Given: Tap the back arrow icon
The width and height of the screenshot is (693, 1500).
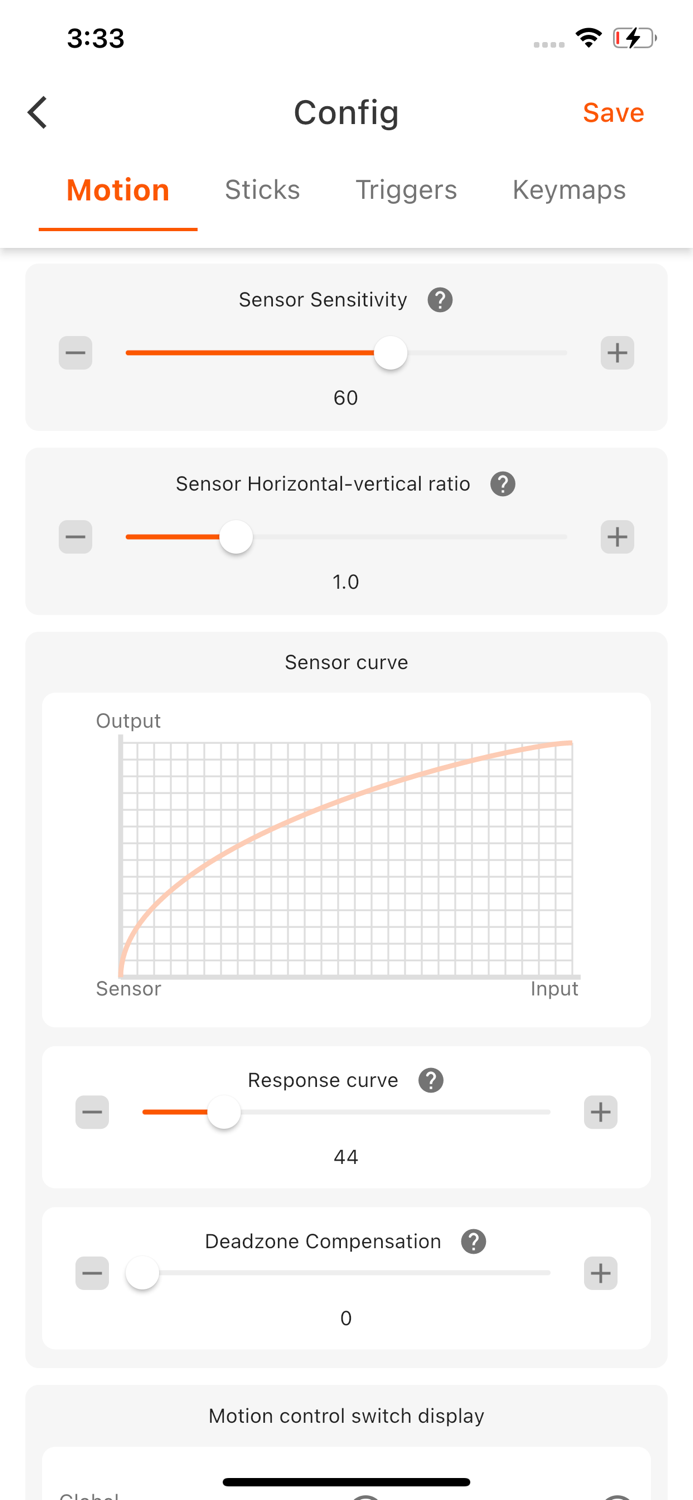Looking at the screenshot, I should [x=38, y=113].
